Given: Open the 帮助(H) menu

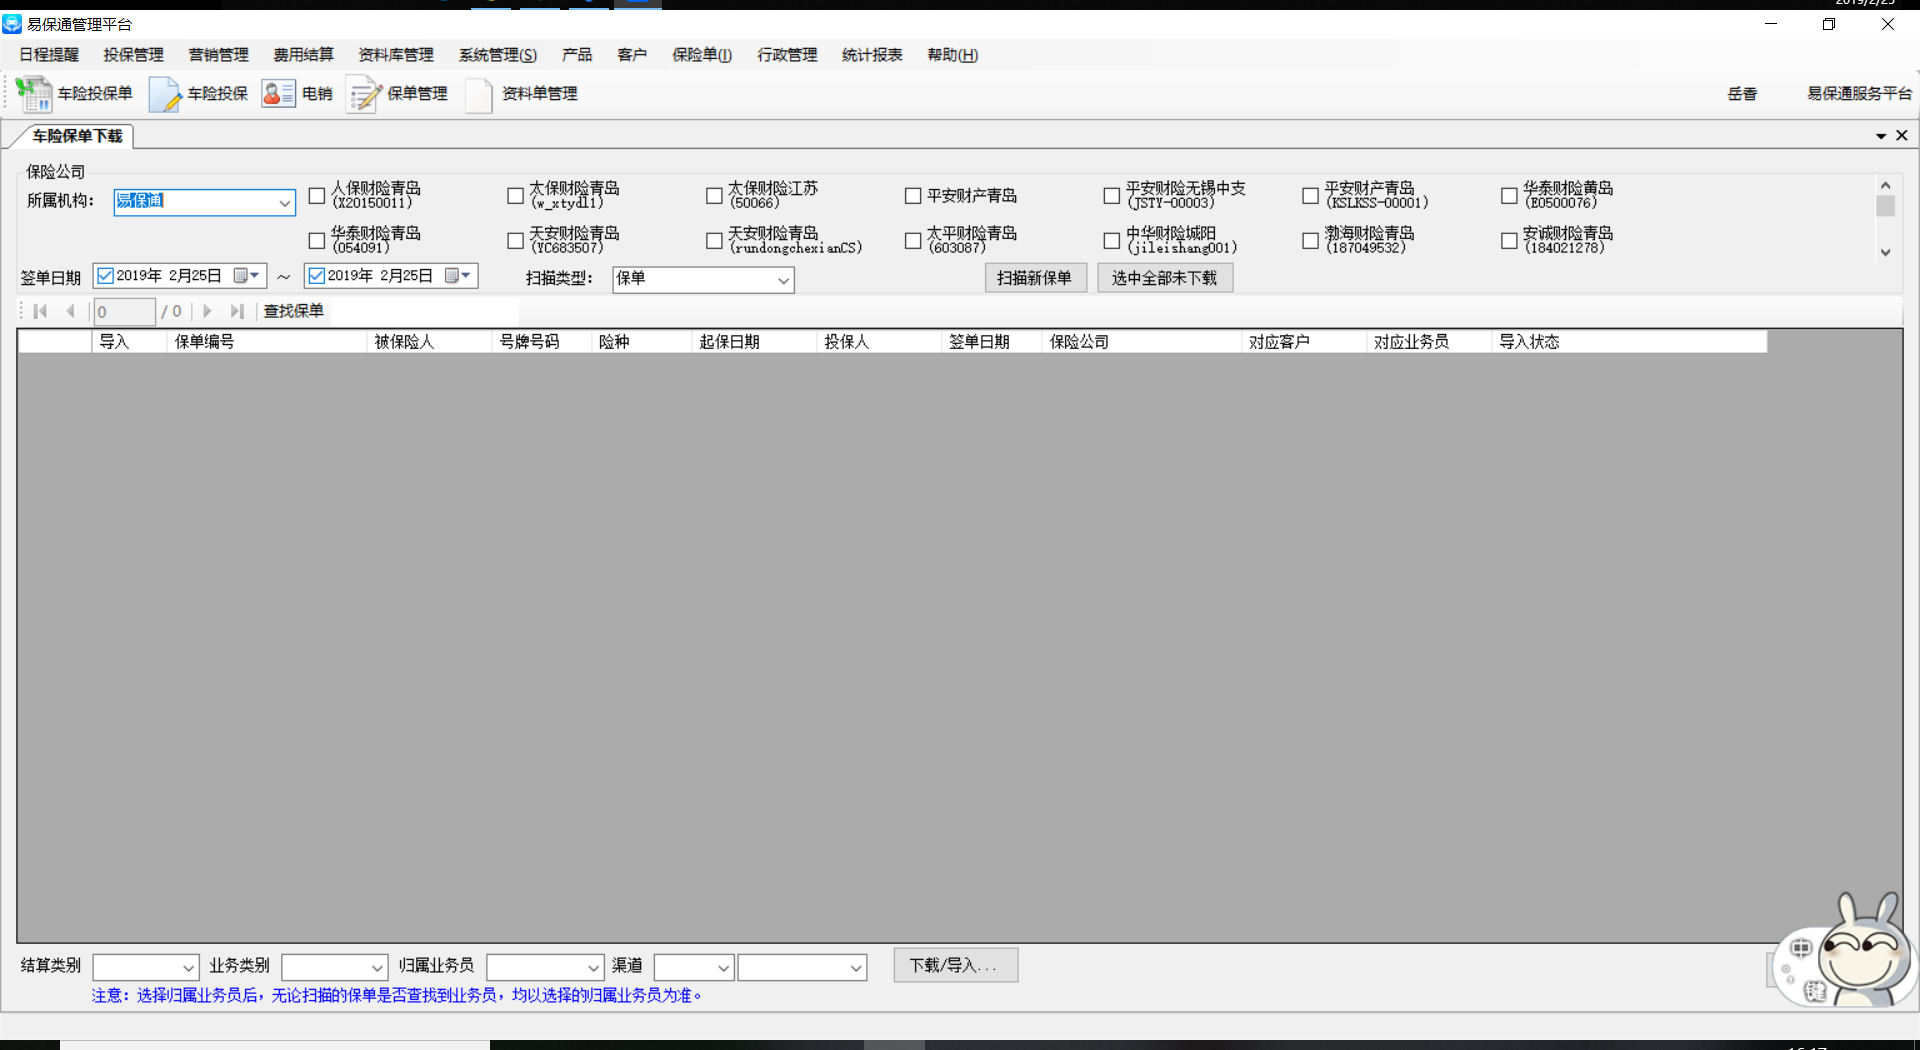Looking at the screenshot, I should (953, 55).
